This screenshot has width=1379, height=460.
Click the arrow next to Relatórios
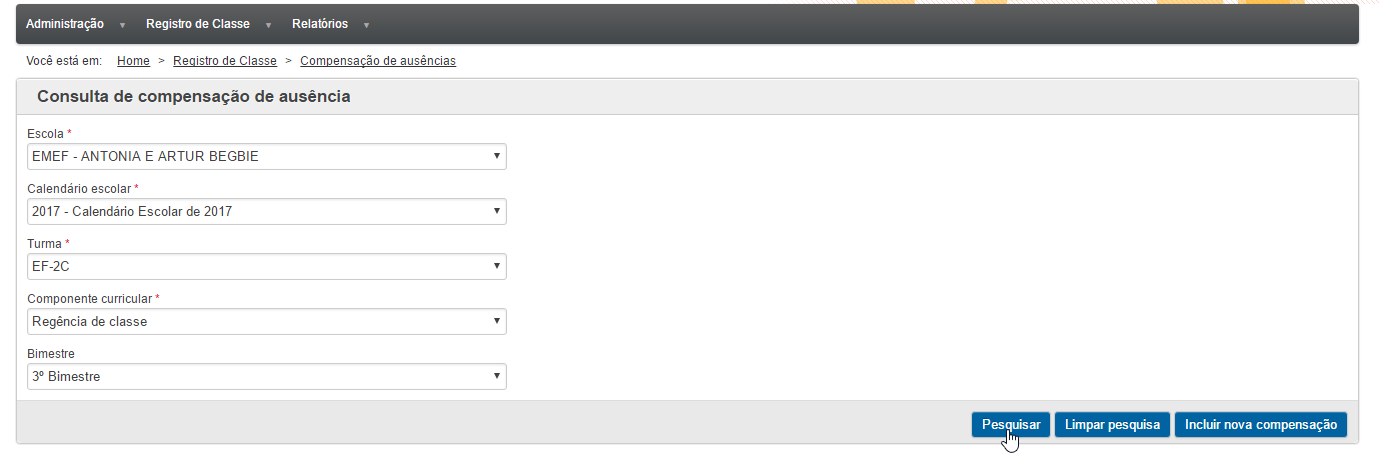click(366, 25)
